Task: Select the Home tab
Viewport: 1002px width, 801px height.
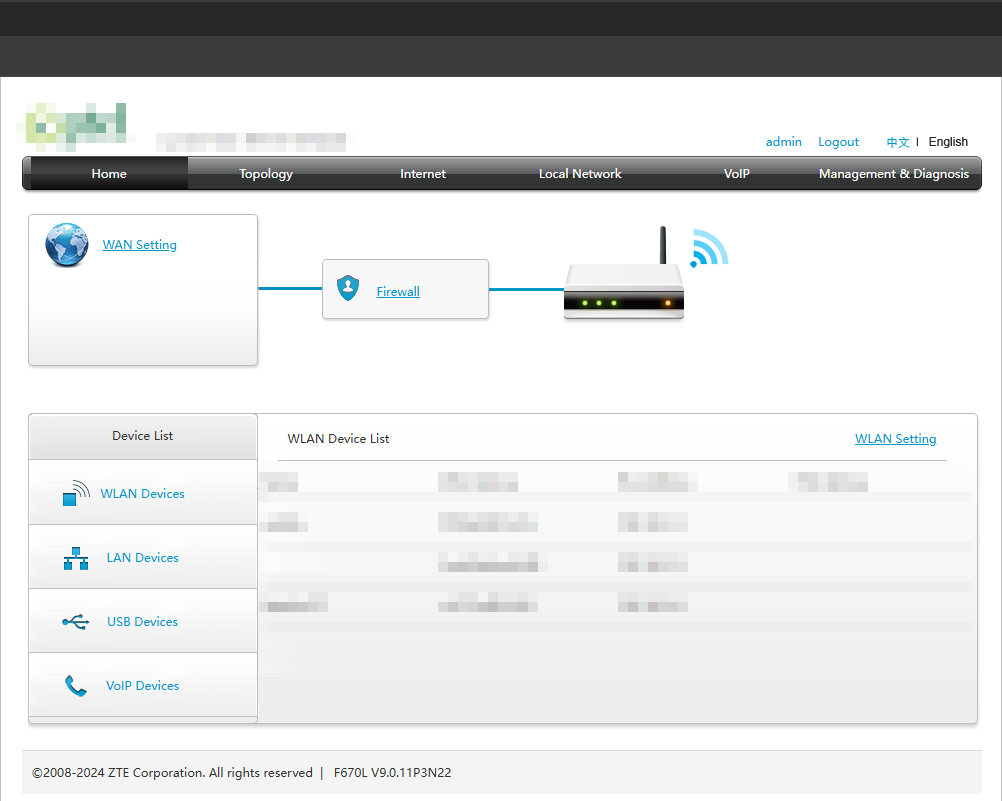Action: 108,173
